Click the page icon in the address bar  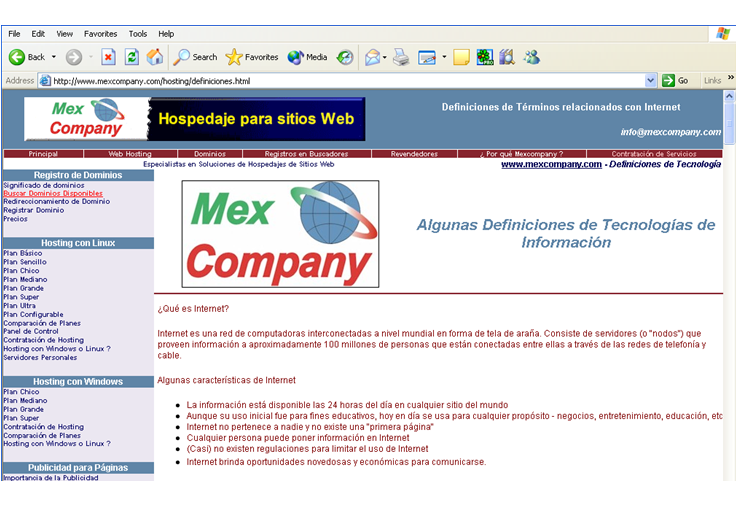(45, 81)
